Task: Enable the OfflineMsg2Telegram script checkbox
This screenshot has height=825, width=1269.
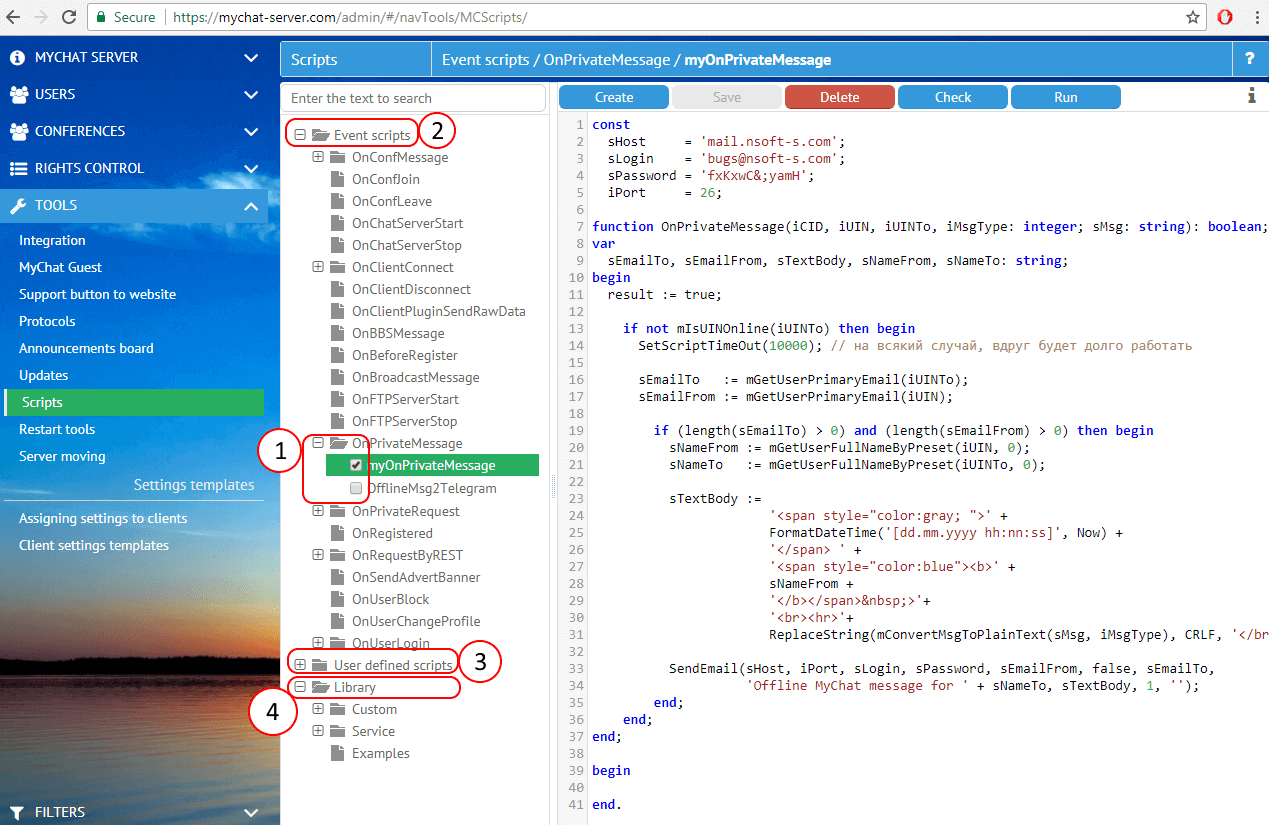Action: 356,488
